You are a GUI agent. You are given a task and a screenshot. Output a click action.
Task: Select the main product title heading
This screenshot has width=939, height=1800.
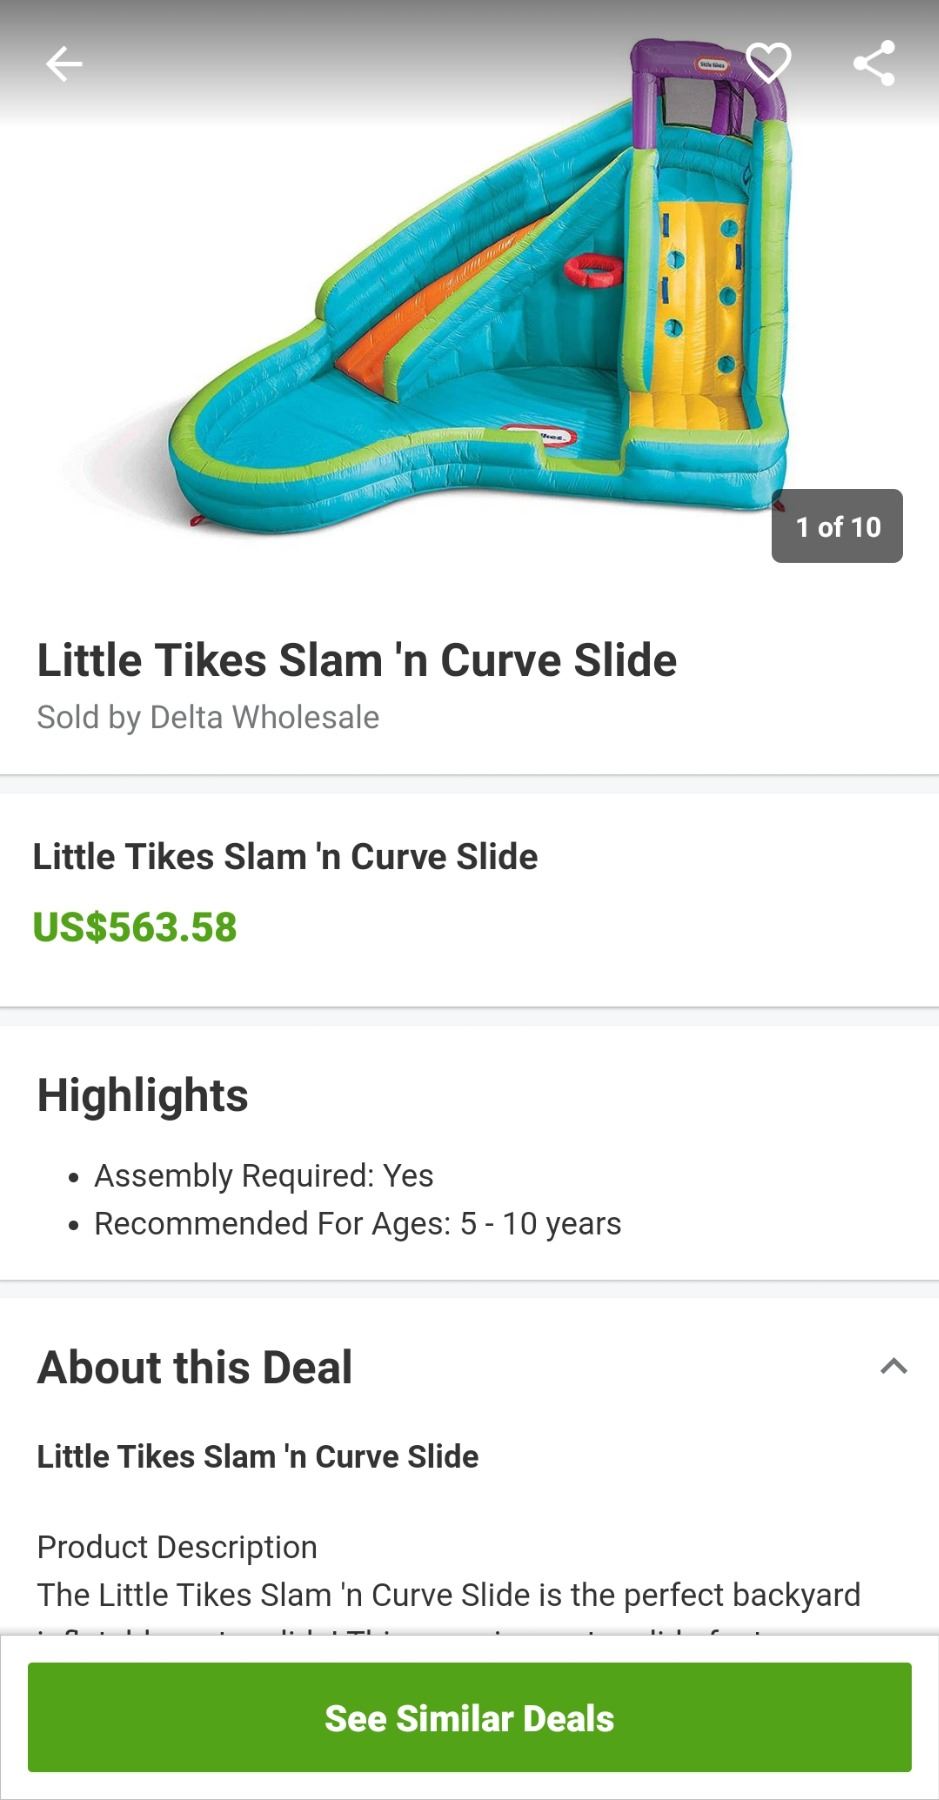[x=357, y=661]
